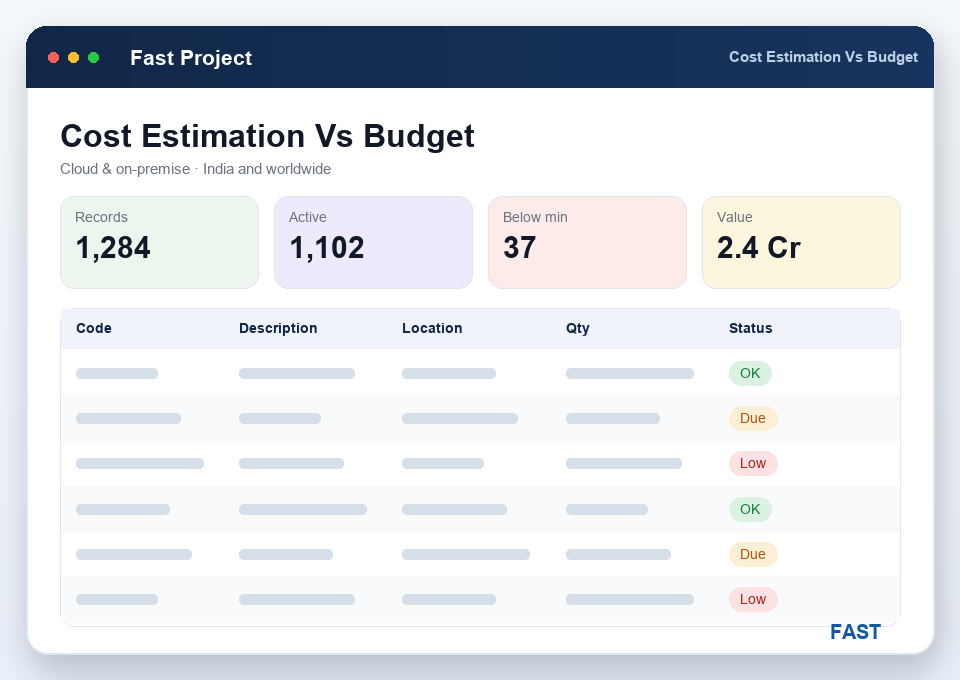Click the Due badge in fifth table row

coord(753,555)
